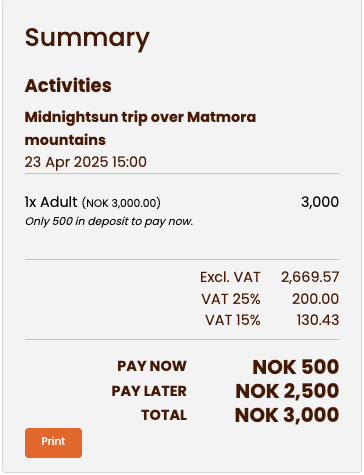Select the date 23 Apr 2025 15:00
The image size is (364, 475).
(86, 162)
